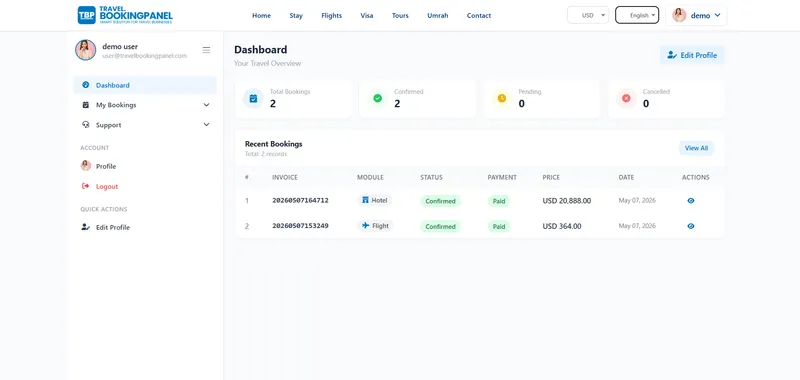Click the MODULE column header
The image size is (800, 380).
point(370,178)
